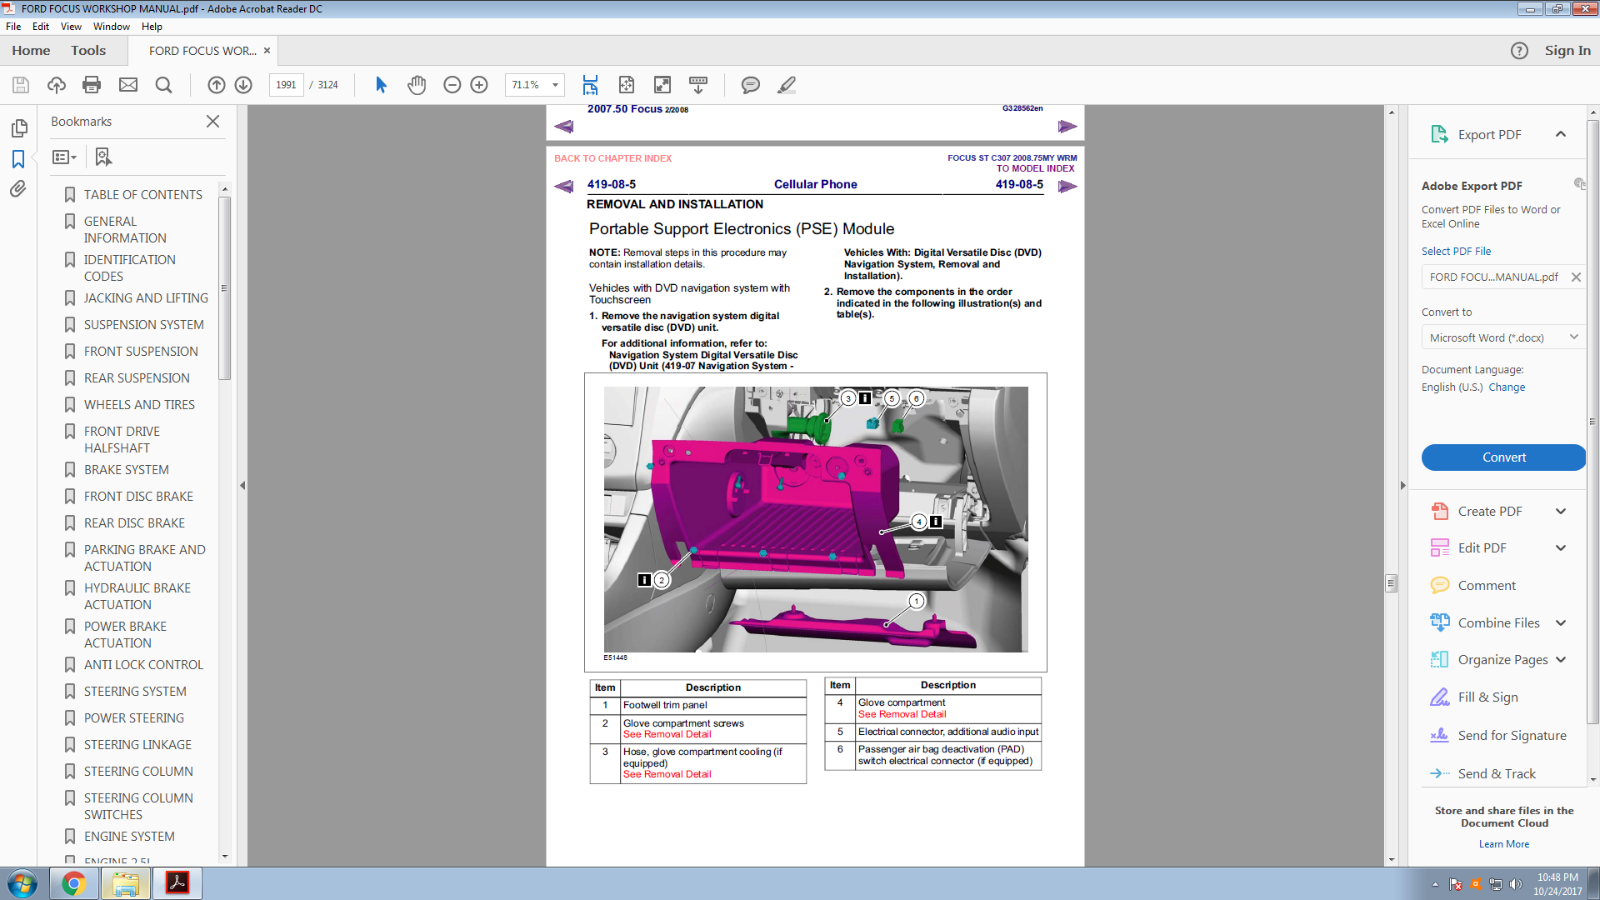Open the View menu
This screenshot has height=900, width=1600.
[x=71, y=27]
